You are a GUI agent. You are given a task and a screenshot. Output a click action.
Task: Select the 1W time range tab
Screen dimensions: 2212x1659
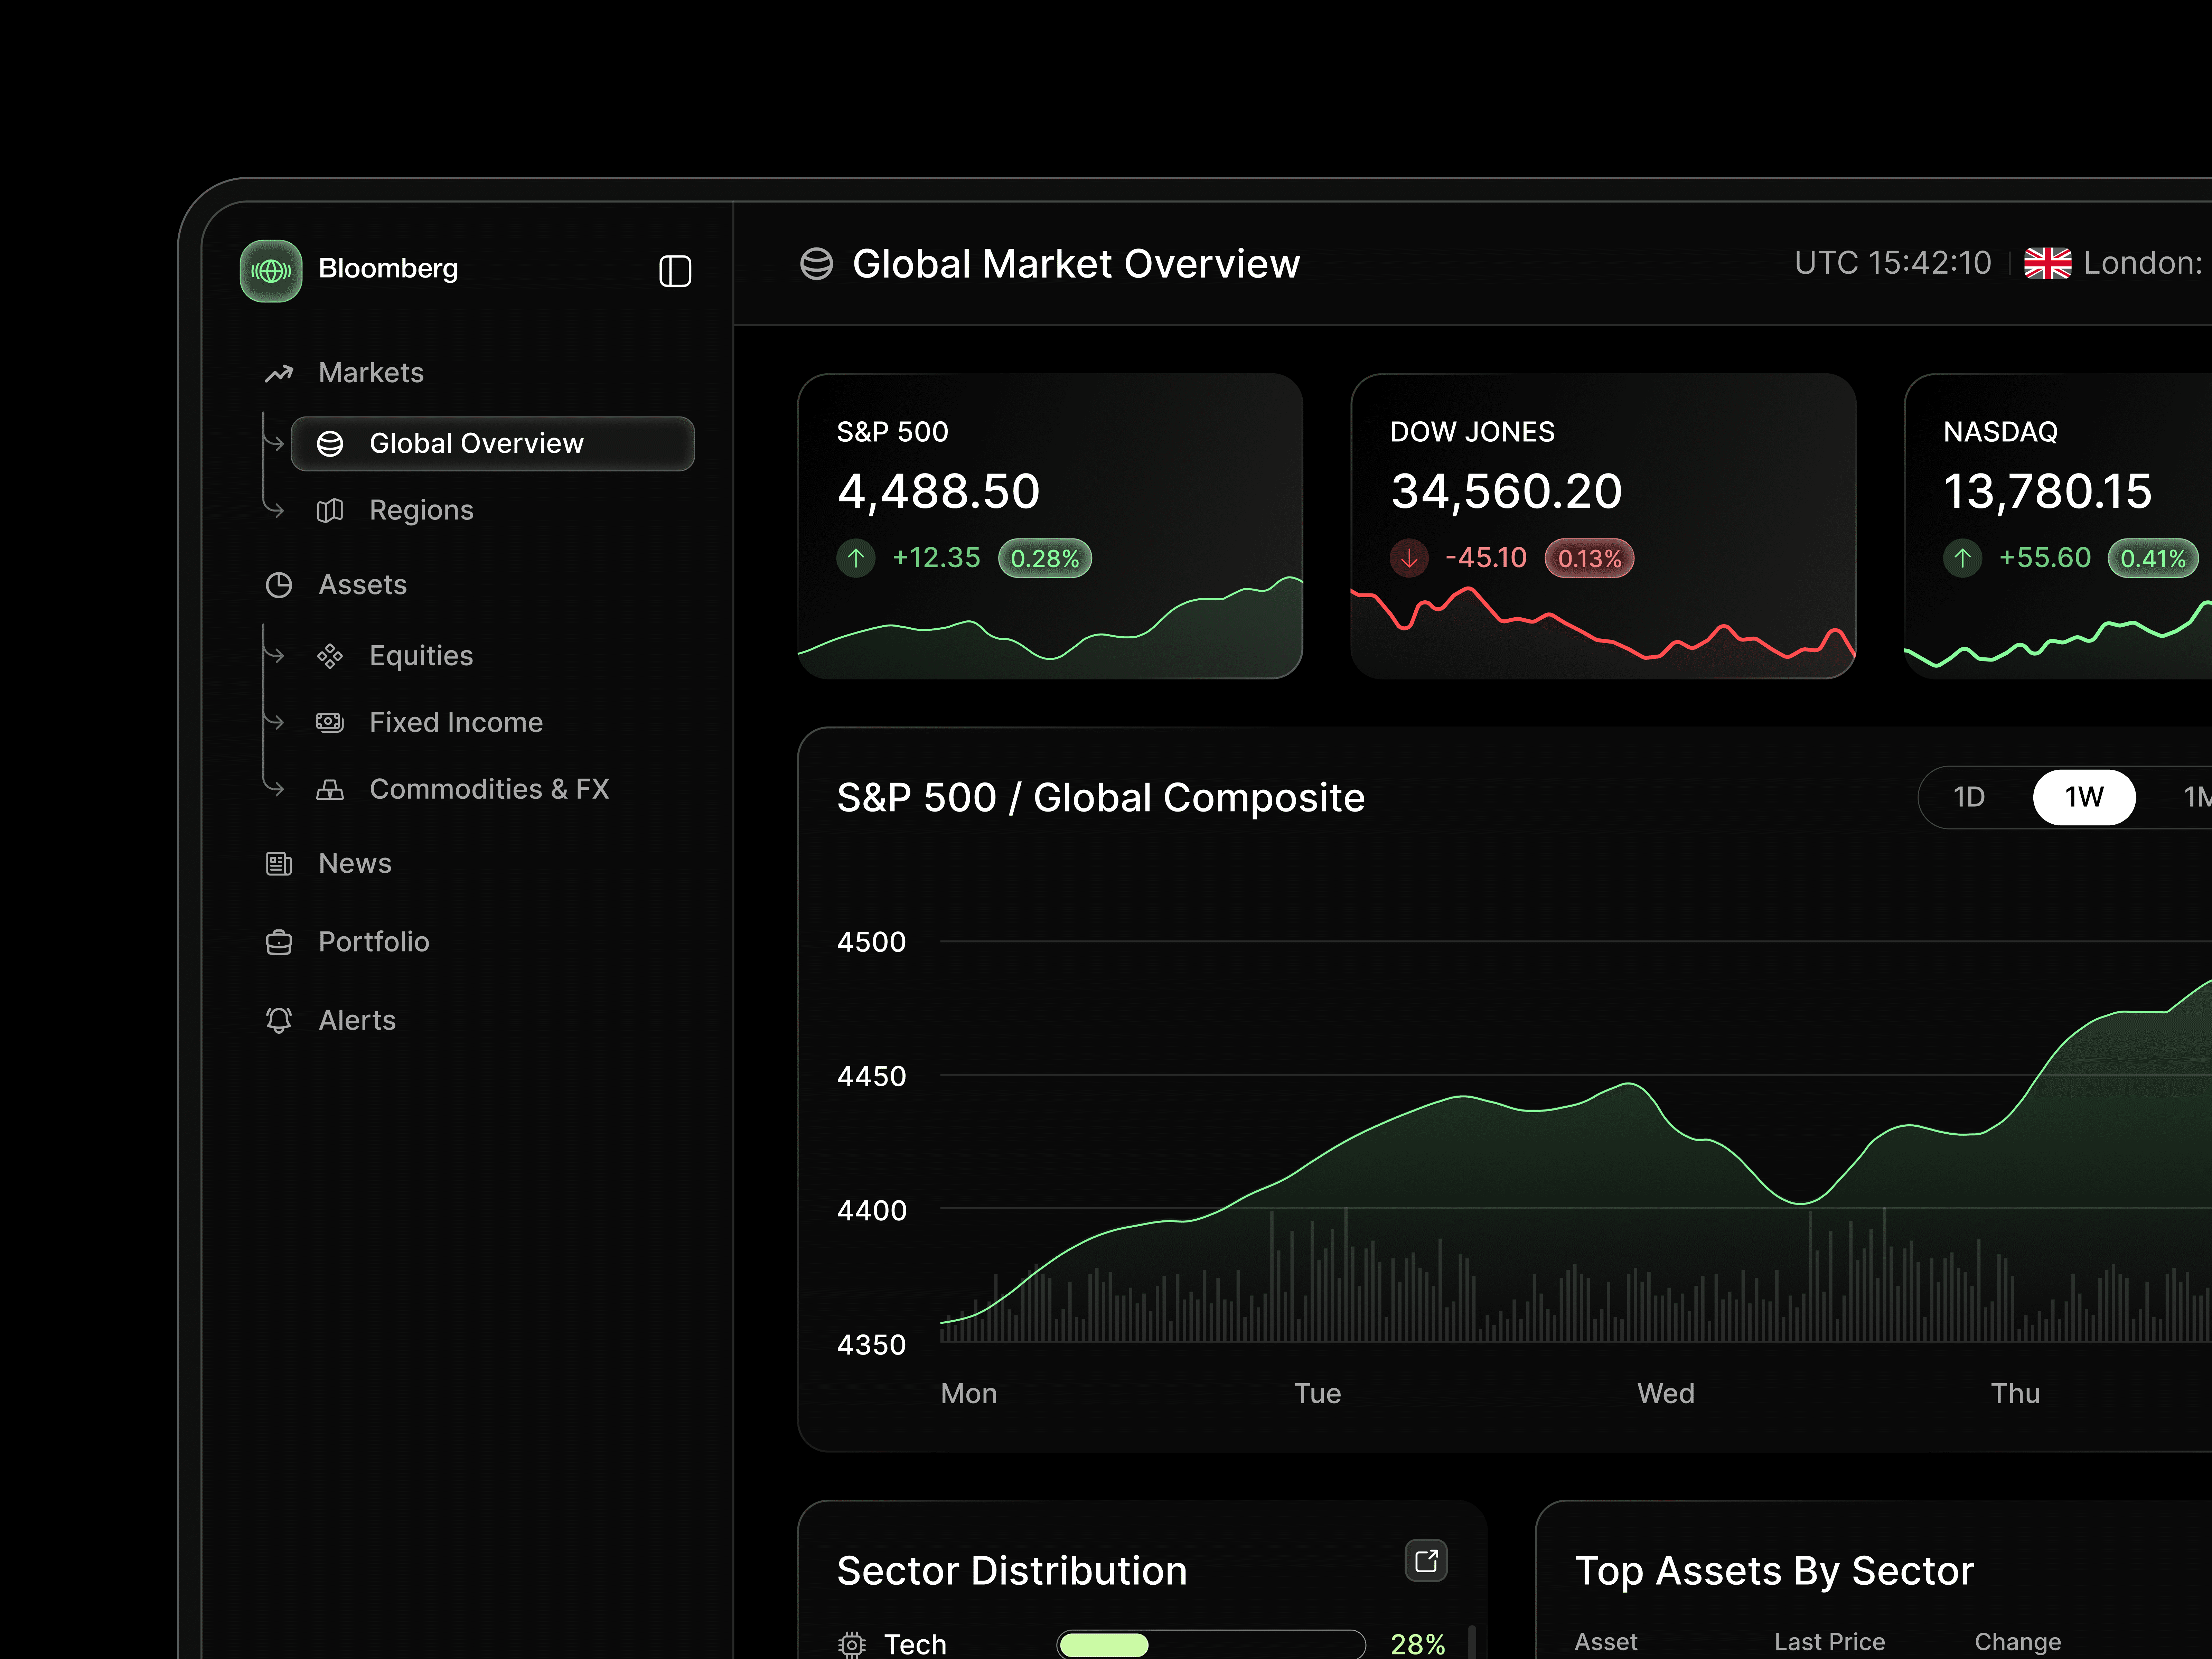[x=2084, y=797]
